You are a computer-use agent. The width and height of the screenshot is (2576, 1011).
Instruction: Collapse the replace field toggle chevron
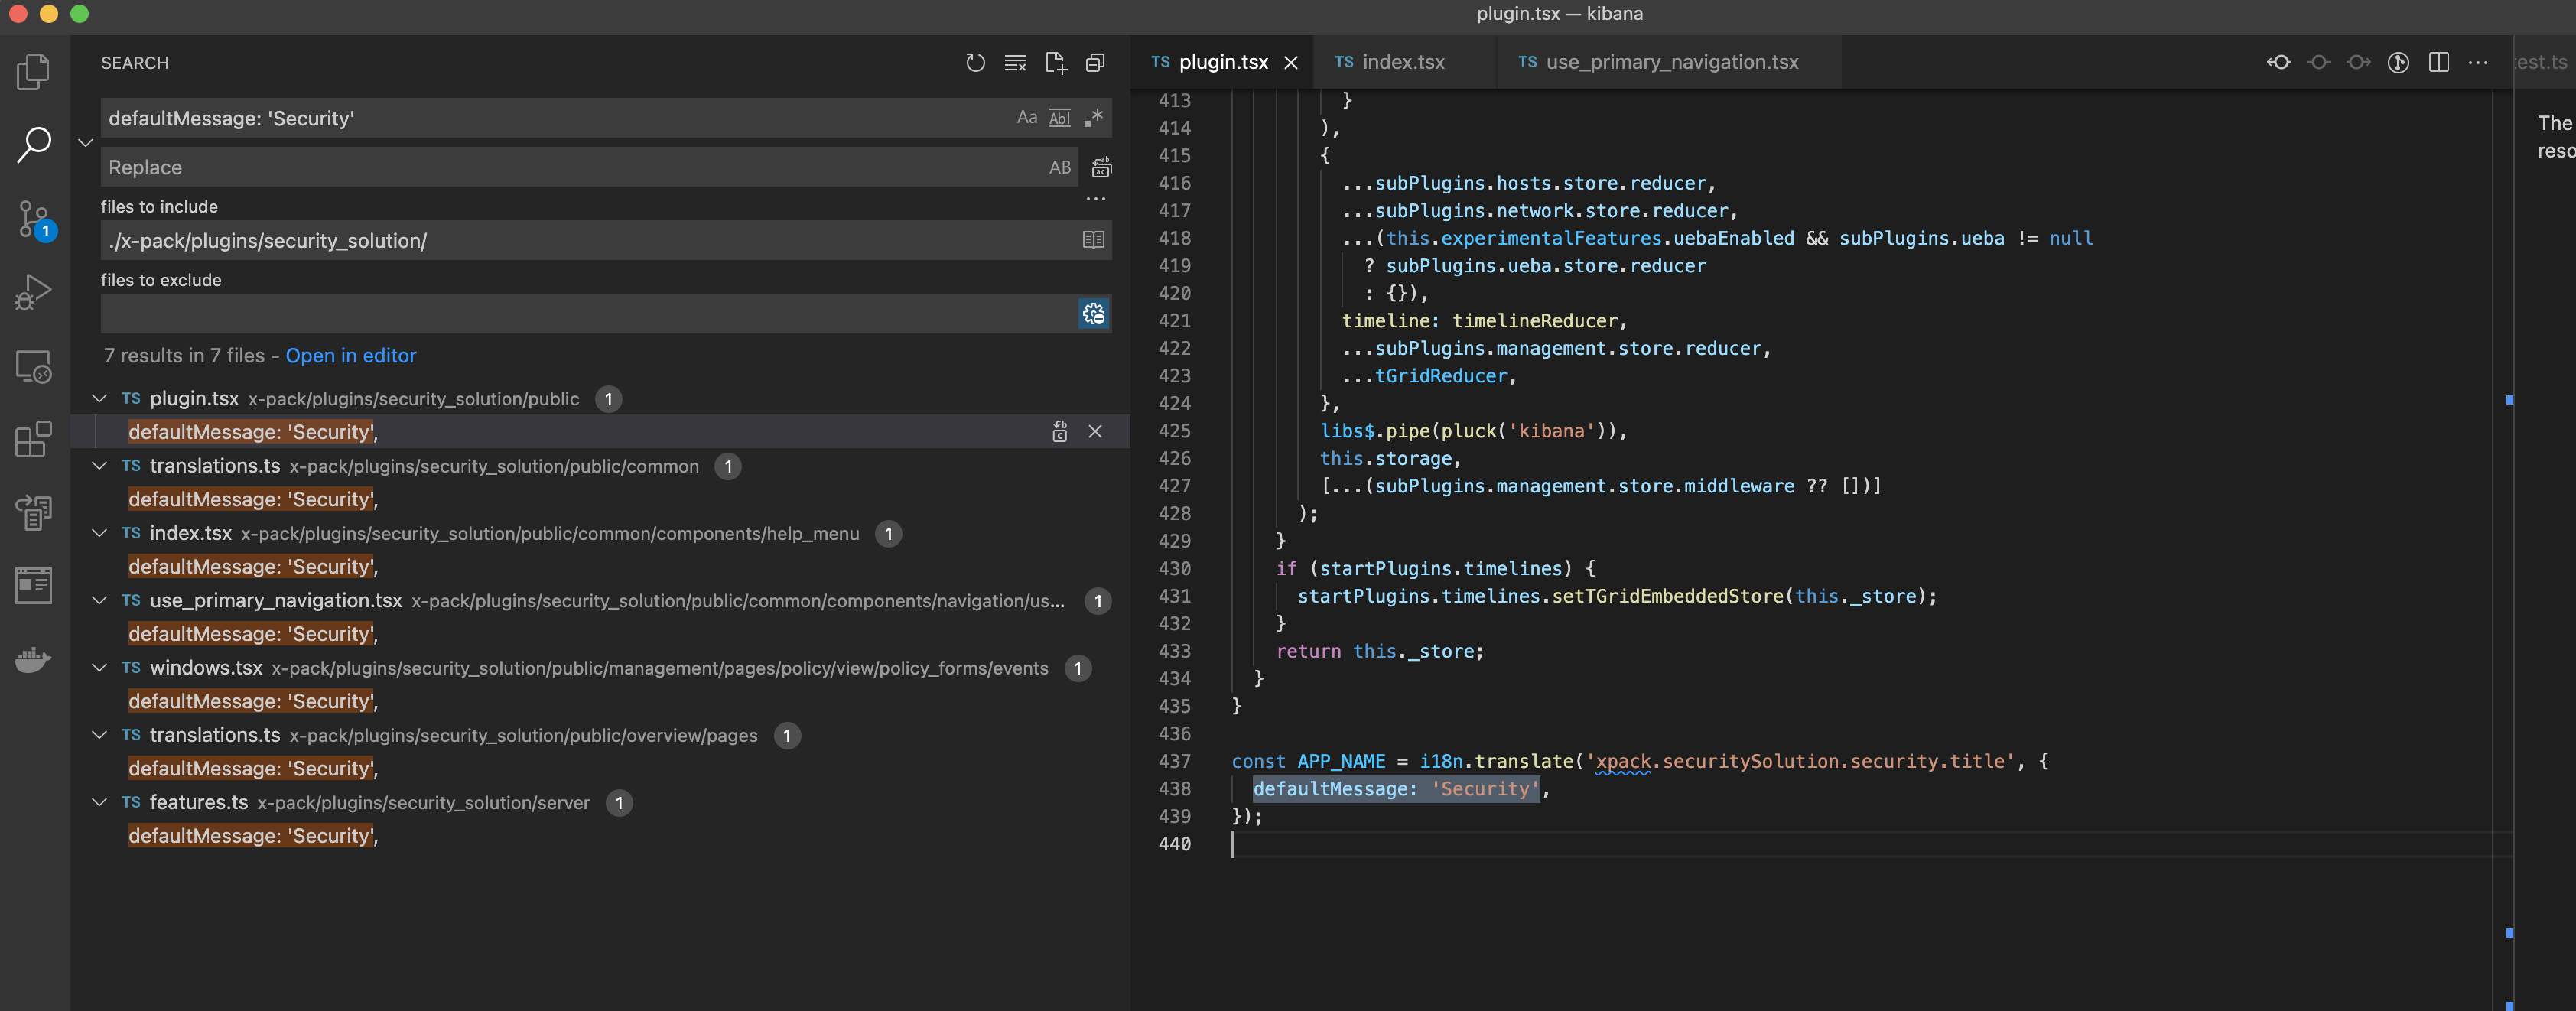[86, 143]
